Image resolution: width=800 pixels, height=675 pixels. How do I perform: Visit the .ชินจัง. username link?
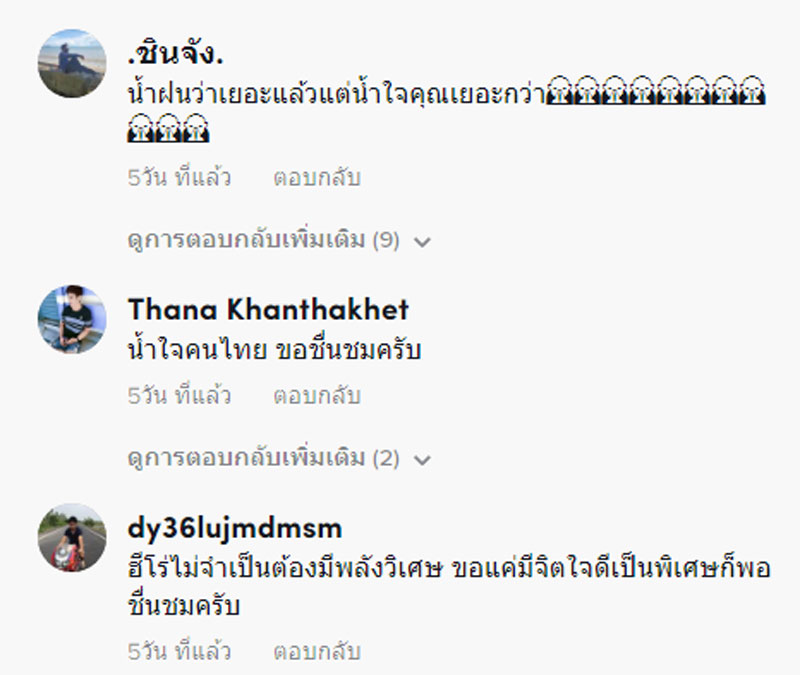(x=176, y=54)
